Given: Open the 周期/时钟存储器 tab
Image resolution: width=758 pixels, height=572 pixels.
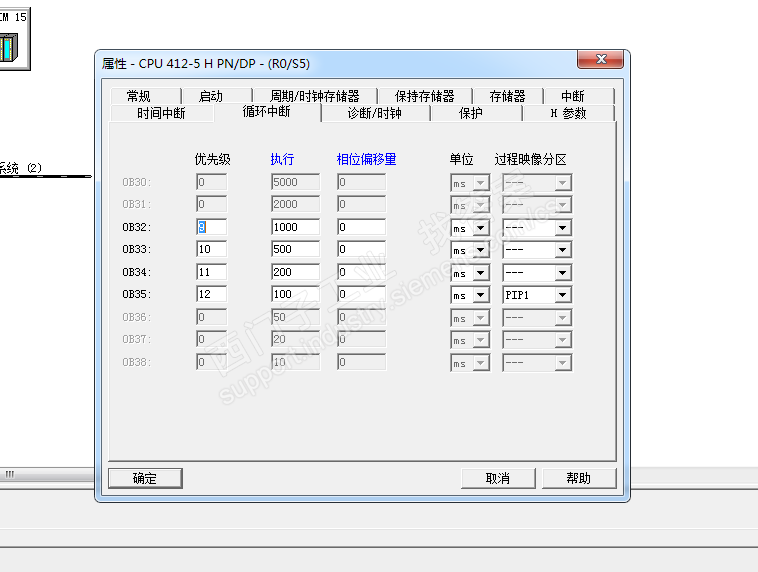Looking at the screenshot, I should (315, 96).
